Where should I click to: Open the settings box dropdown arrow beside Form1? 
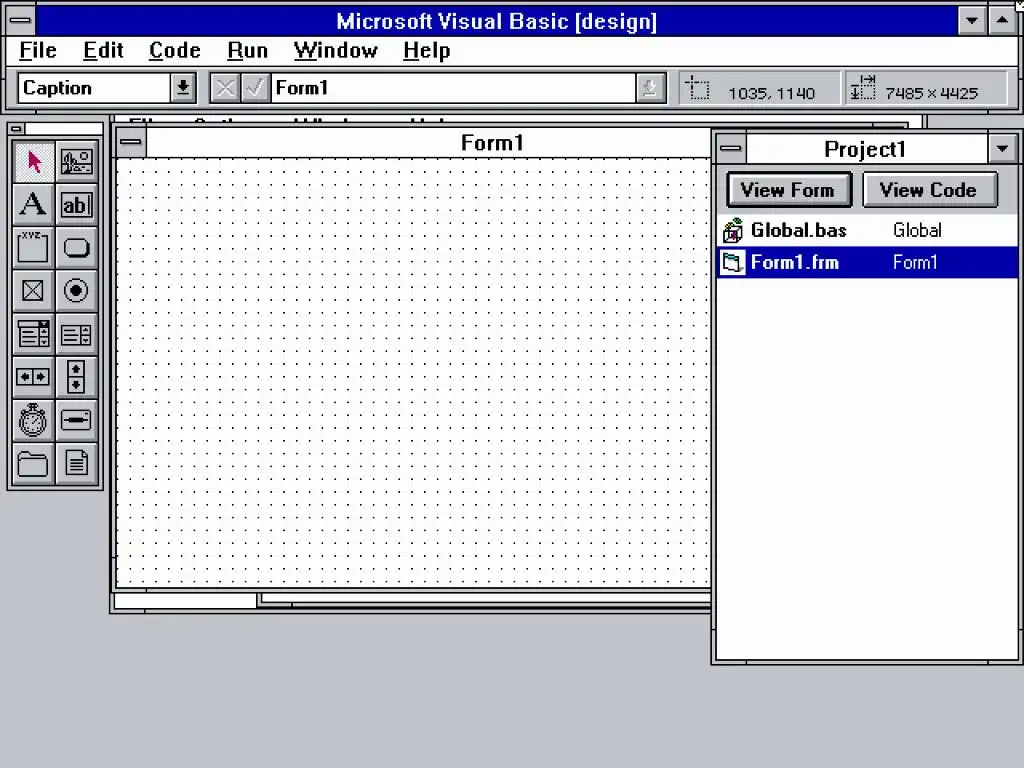pyautogui.click(x=650, y=88)
